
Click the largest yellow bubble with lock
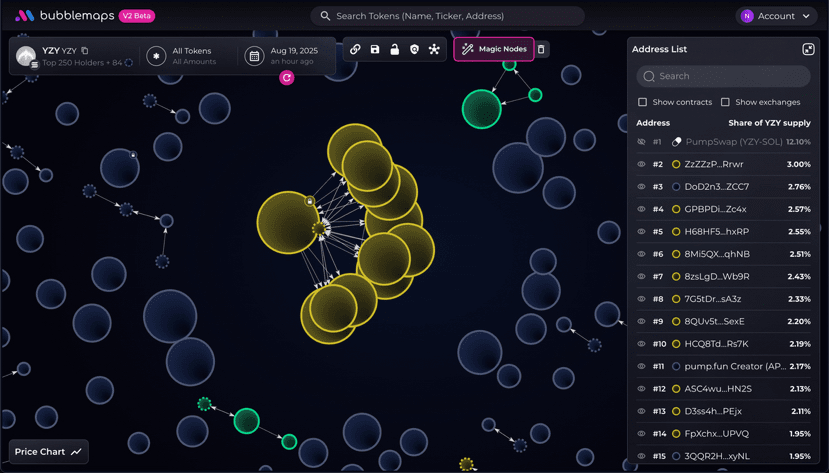point(288,222)
